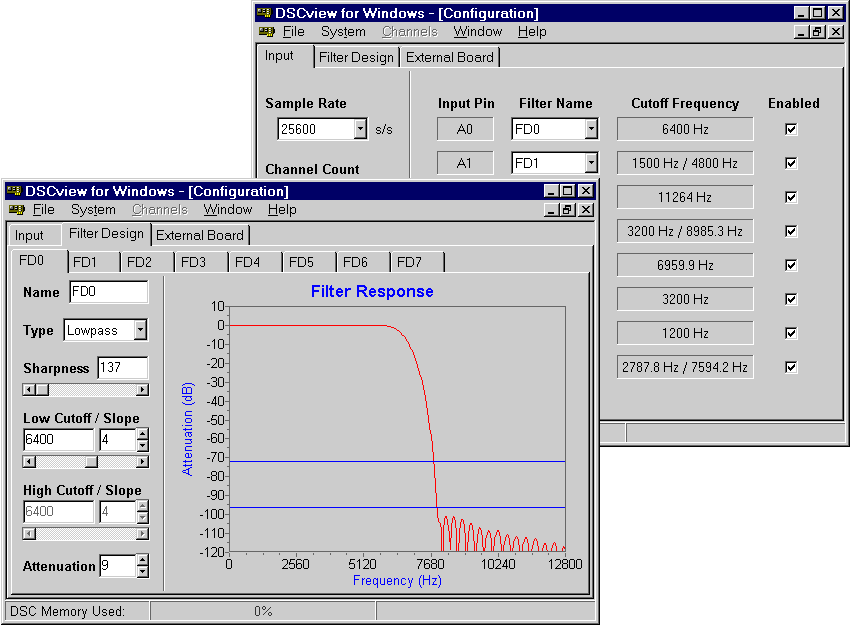This screenshot has width=850, height=625.
Task: Toggle Enabled checkbox for 6400 Hz row
Action: tap(791, 129)
